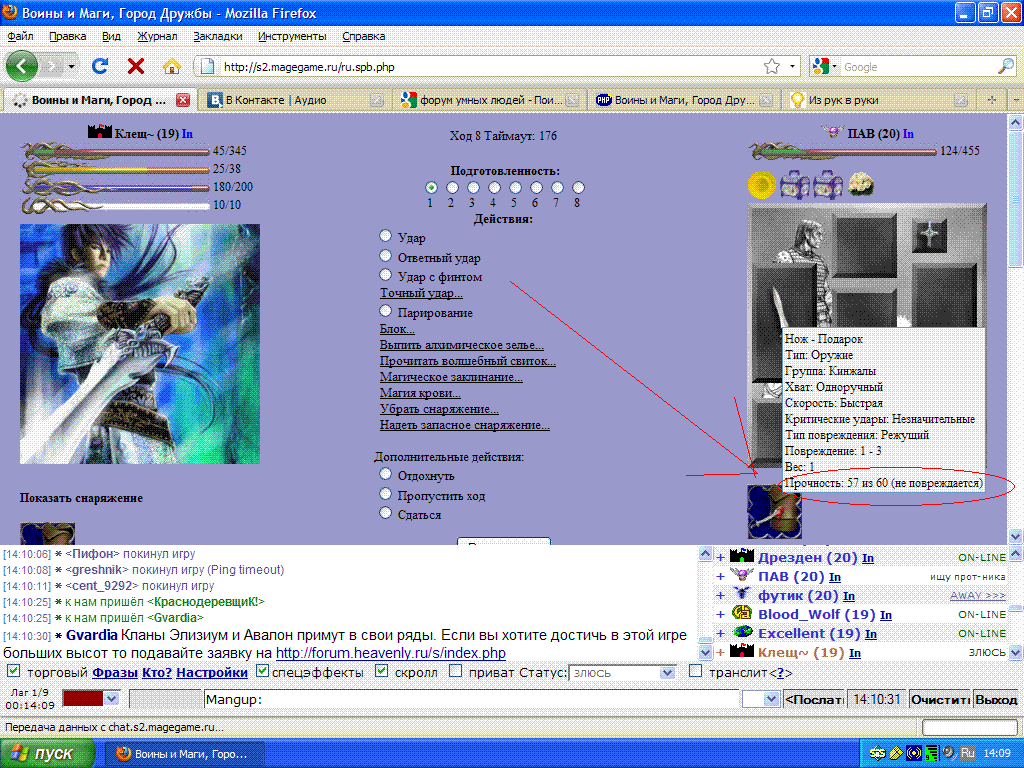Screen dimensions: 1024x768
Task: Click in the chat message input field
Action: pos(472,699)
